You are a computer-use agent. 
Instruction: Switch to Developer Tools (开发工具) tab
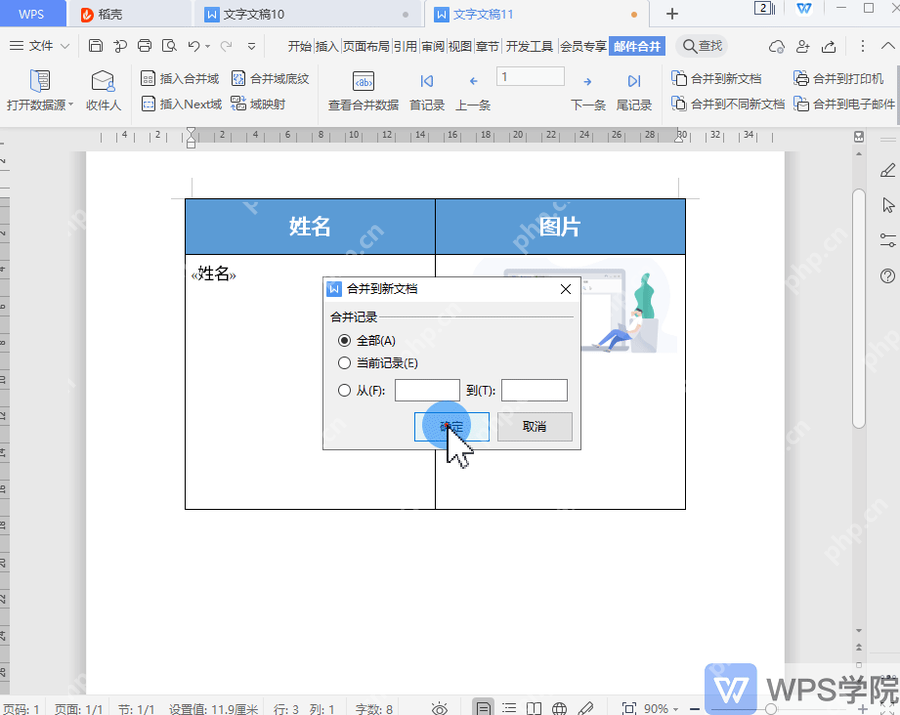pyautogui.click(x=529, y=46)
